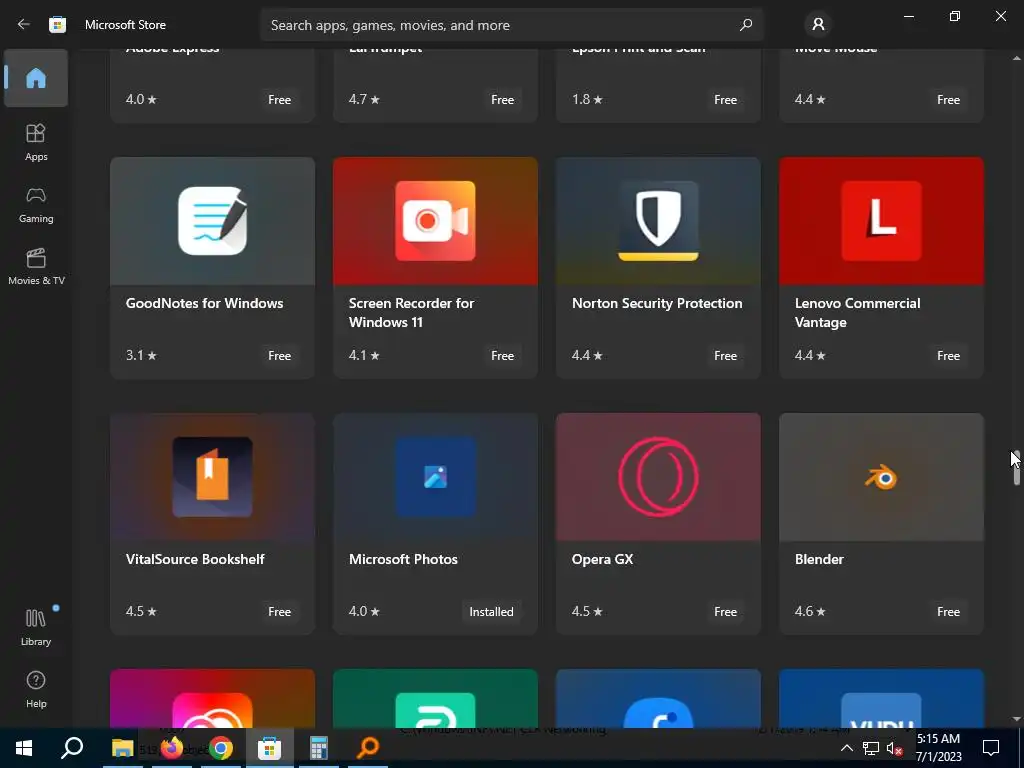This screenshot has height=768, width=1024.
Task: Open the Opera GX app icon
Action: tap(658, 477)
